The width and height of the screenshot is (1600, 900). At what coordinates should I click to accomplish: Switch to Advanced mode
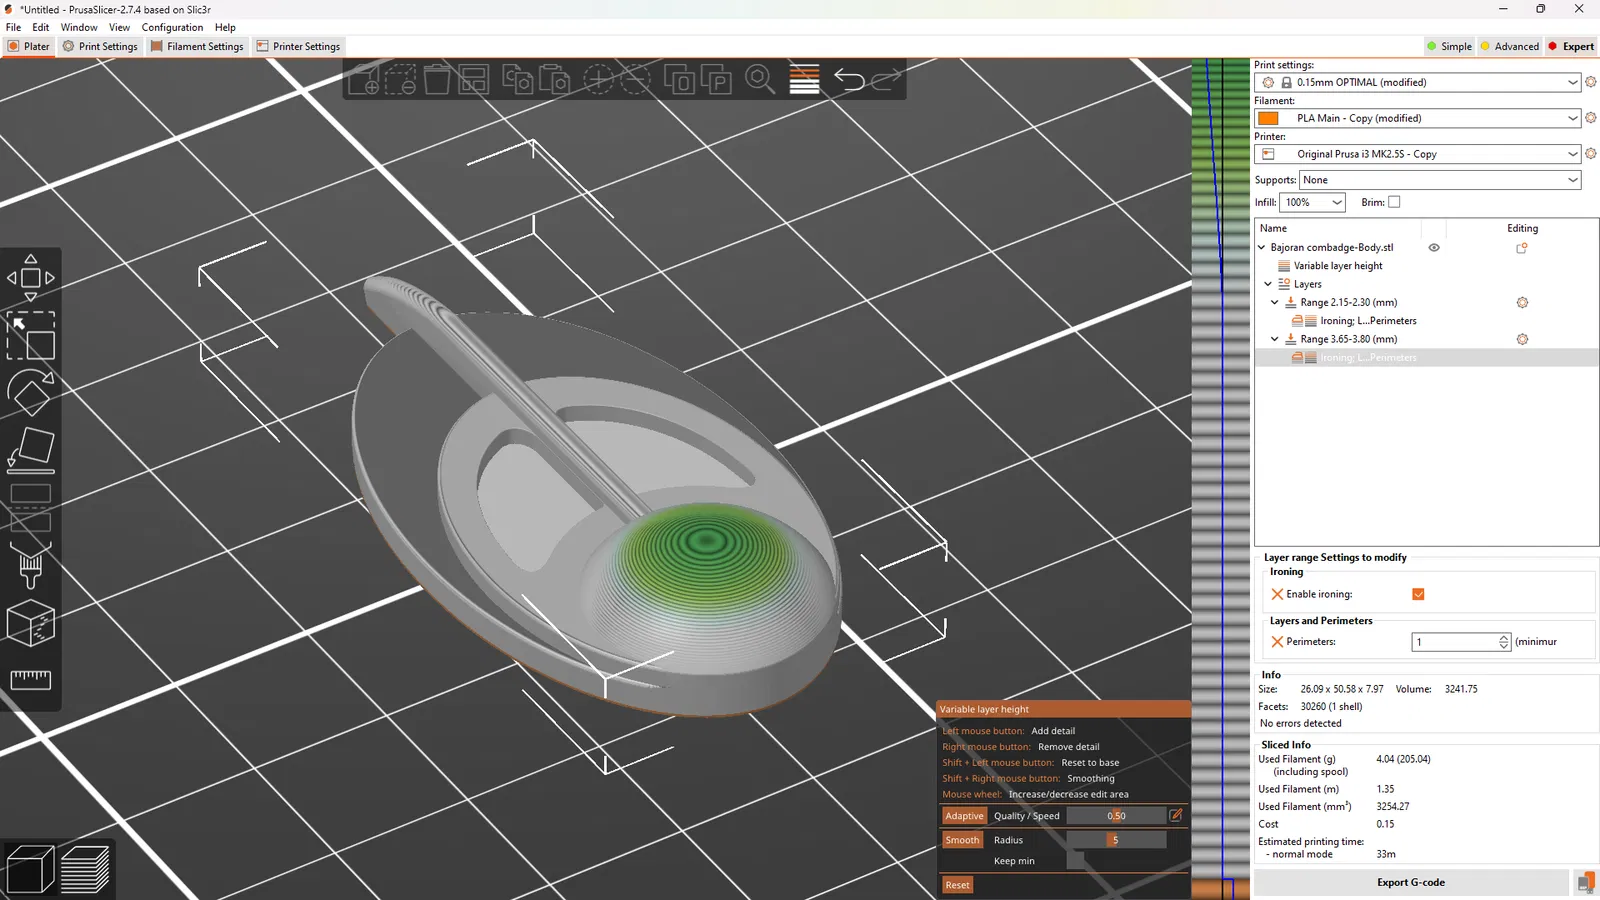point(1510,46)
